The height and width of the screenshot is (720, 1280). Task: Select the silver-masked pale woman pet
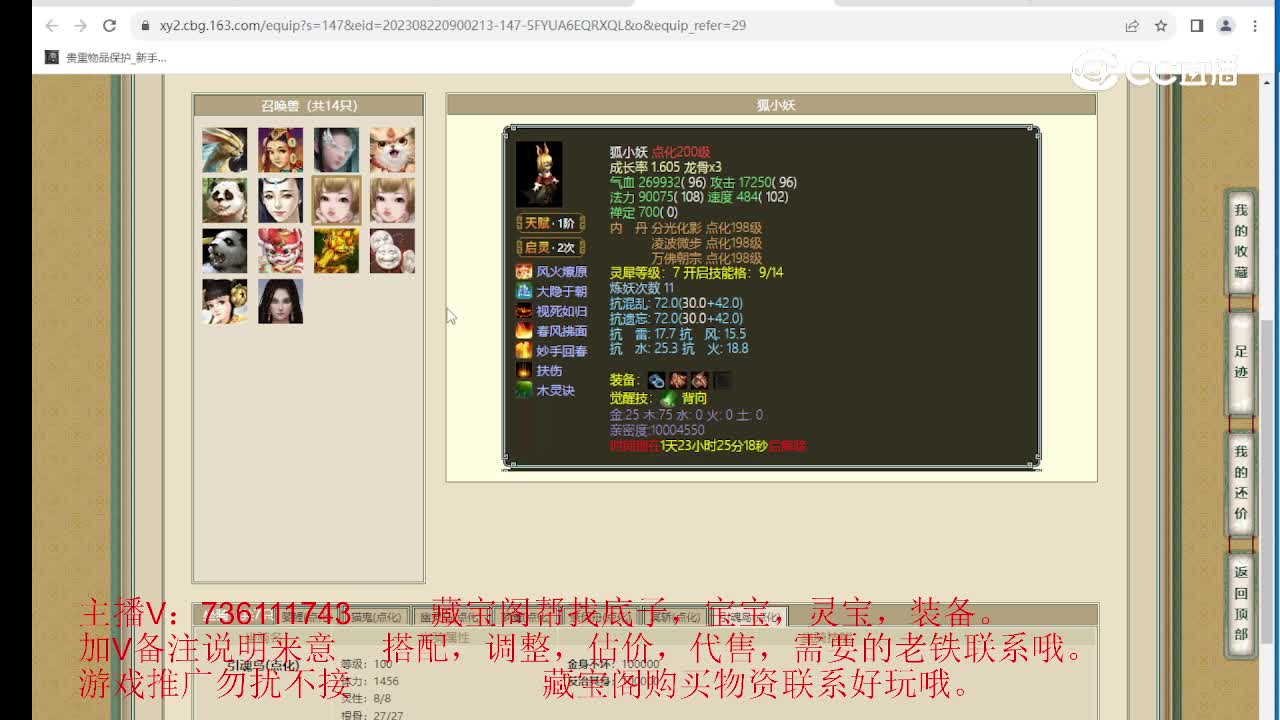tap(336, 150)
